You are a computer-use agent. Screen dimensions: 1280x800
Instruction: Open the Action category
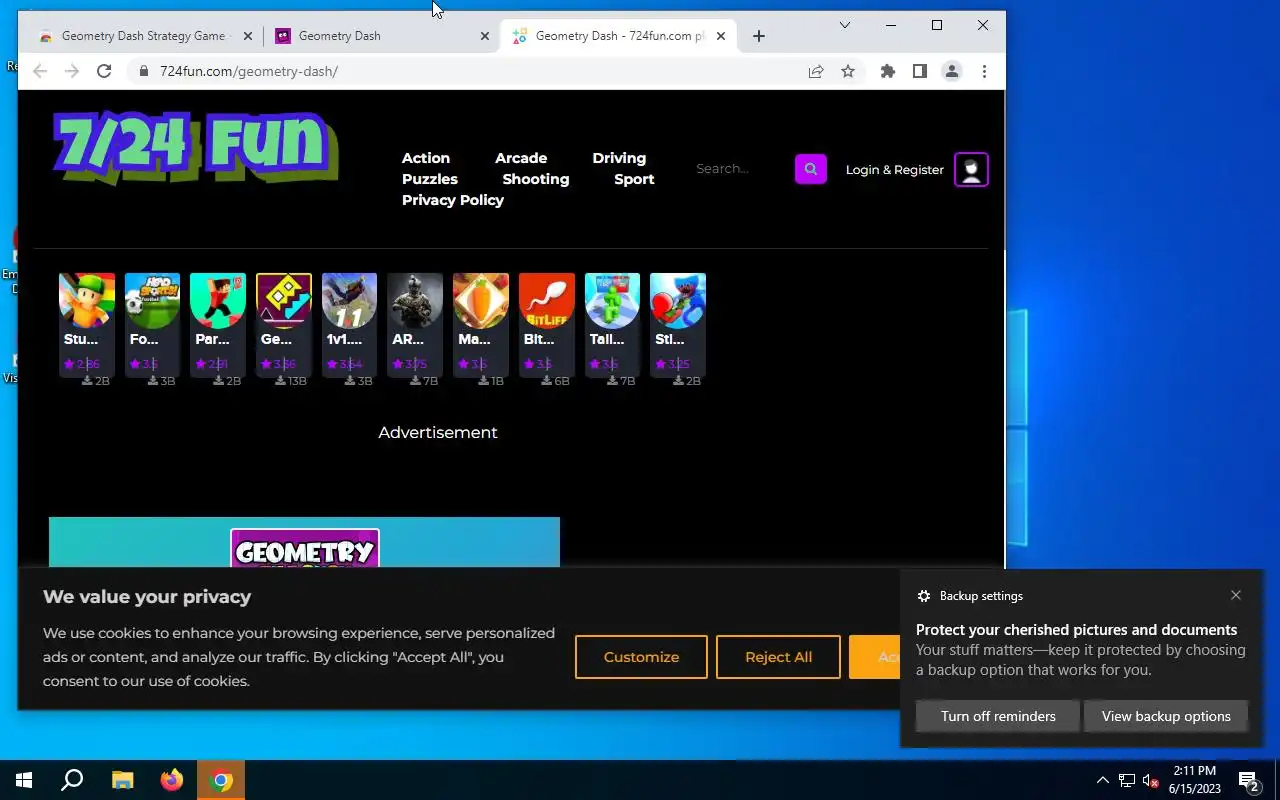click(x=426, y=158)
